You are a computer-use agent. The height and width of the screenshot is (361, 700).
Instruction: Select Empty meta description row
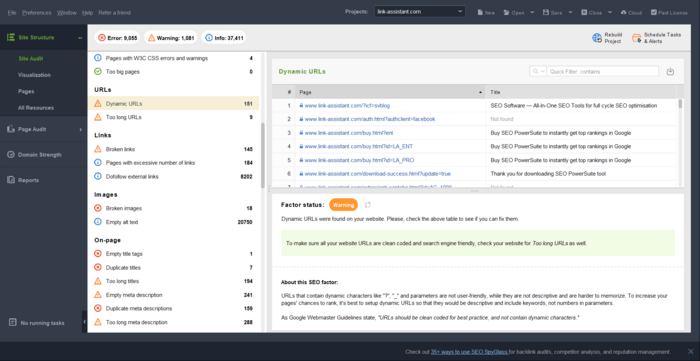(x=174, y=295)
